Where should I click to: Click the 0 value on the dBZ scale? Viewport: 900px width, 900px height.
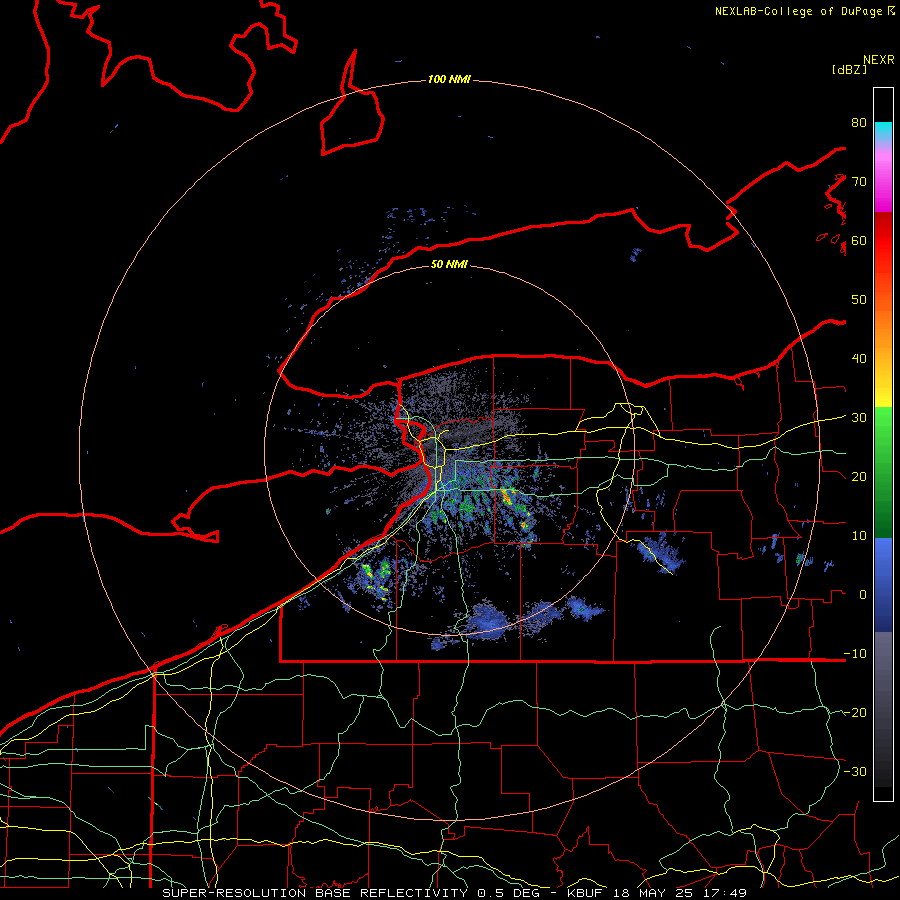click(x=863, y=595)
